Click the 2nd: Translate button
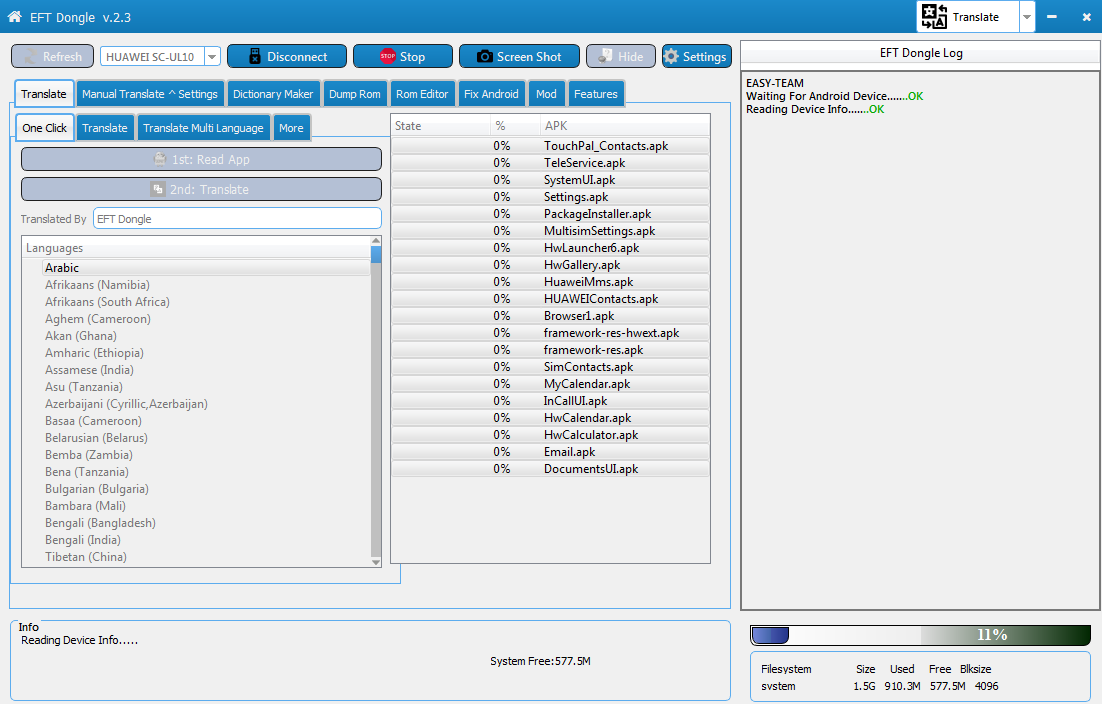This screenshot has height=704, width=1102. [x=201, y=190]
